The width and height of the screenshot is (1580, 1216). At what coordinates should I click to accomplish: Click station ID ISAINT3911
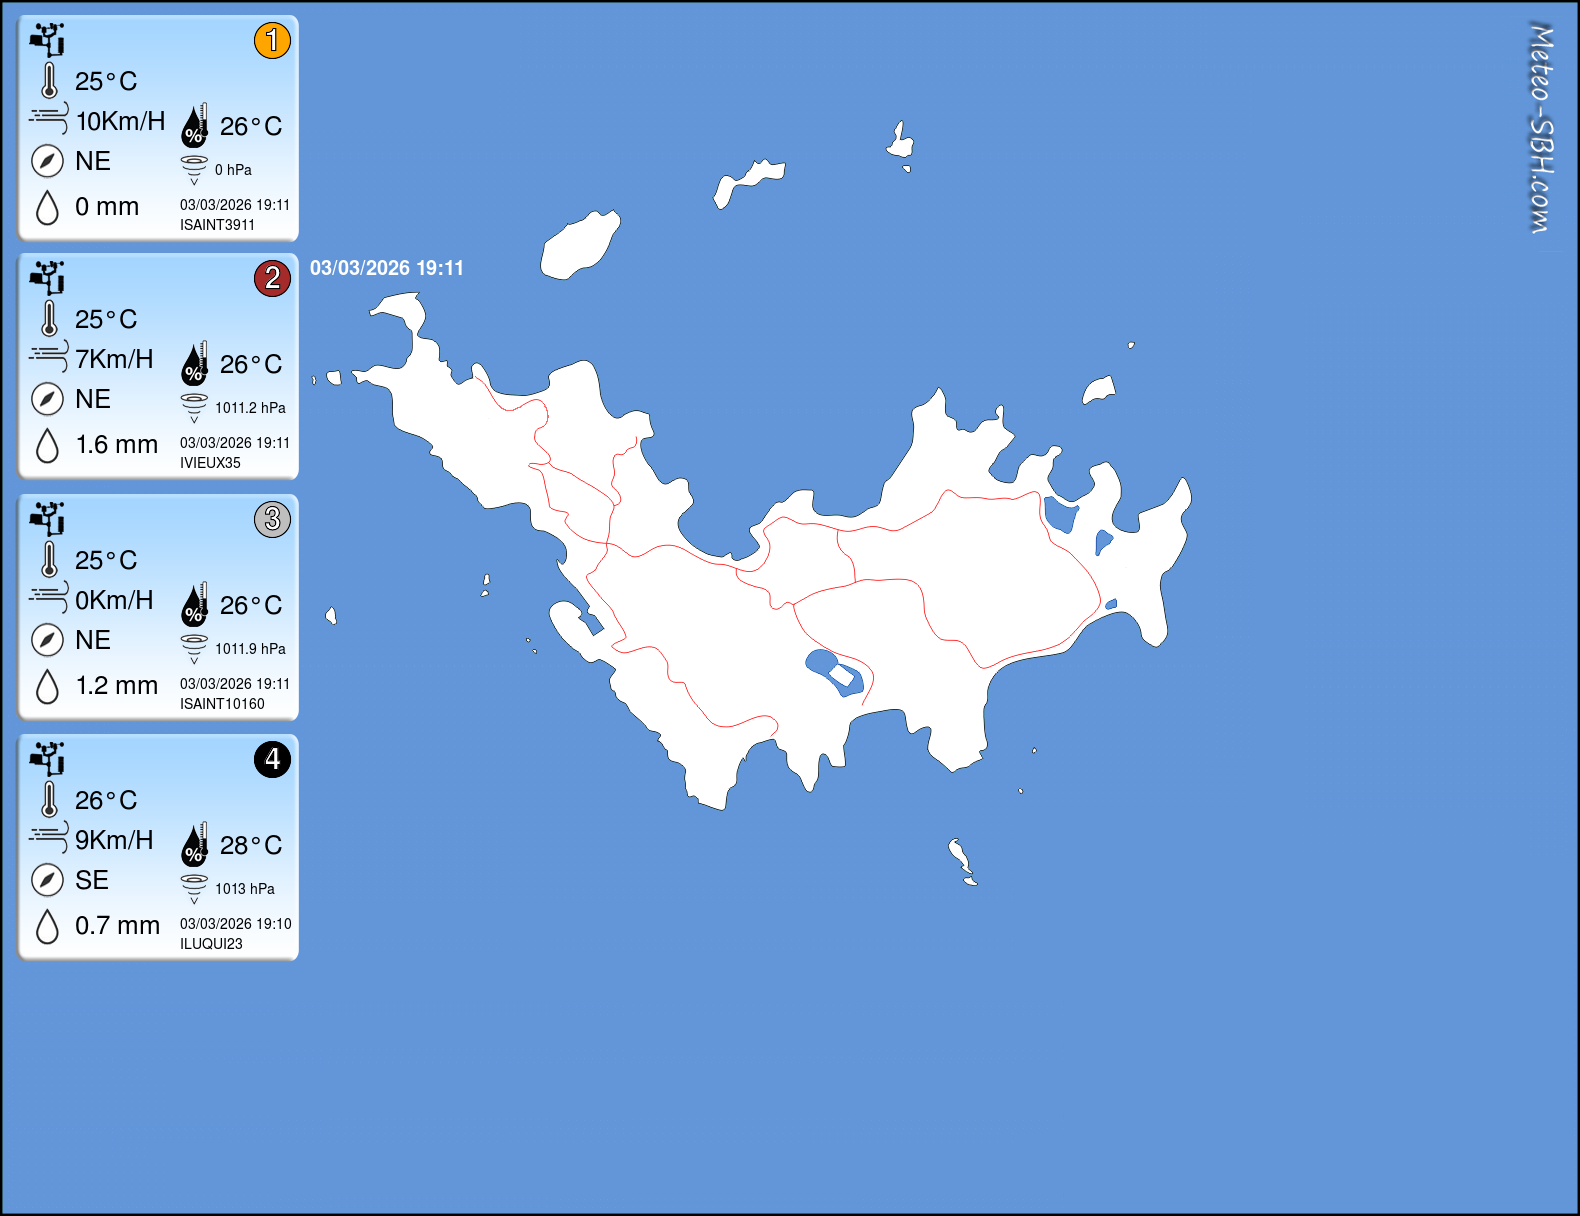[217, 225]
